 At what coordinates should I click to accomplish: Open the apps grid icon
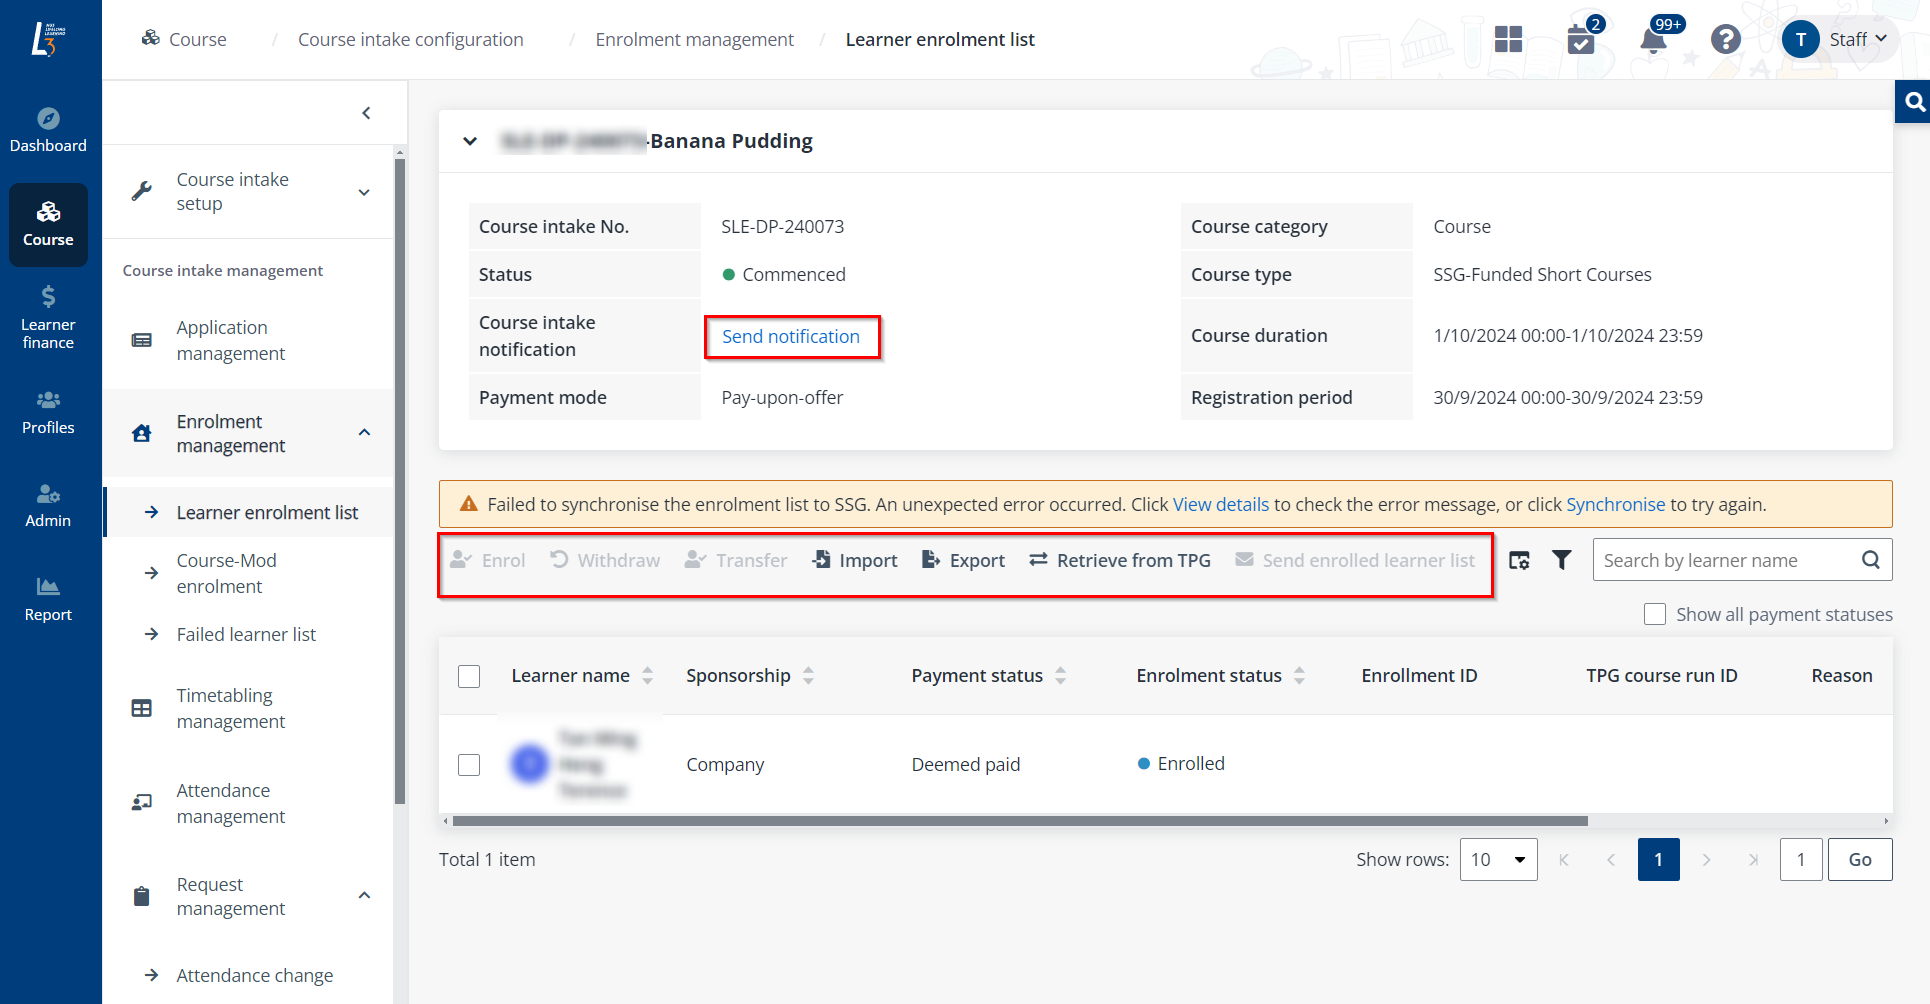tap(1508, 40)
